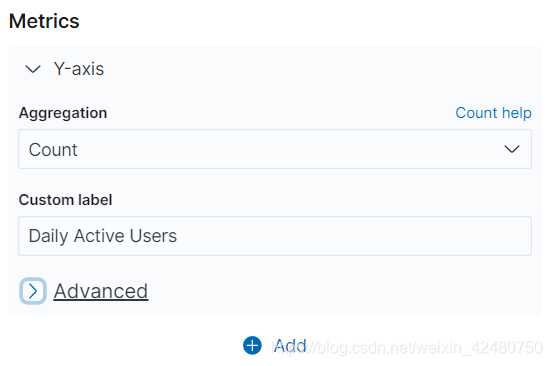Click the Custom label field heading
Screen dimensions: 552x366
pos(65,200)
